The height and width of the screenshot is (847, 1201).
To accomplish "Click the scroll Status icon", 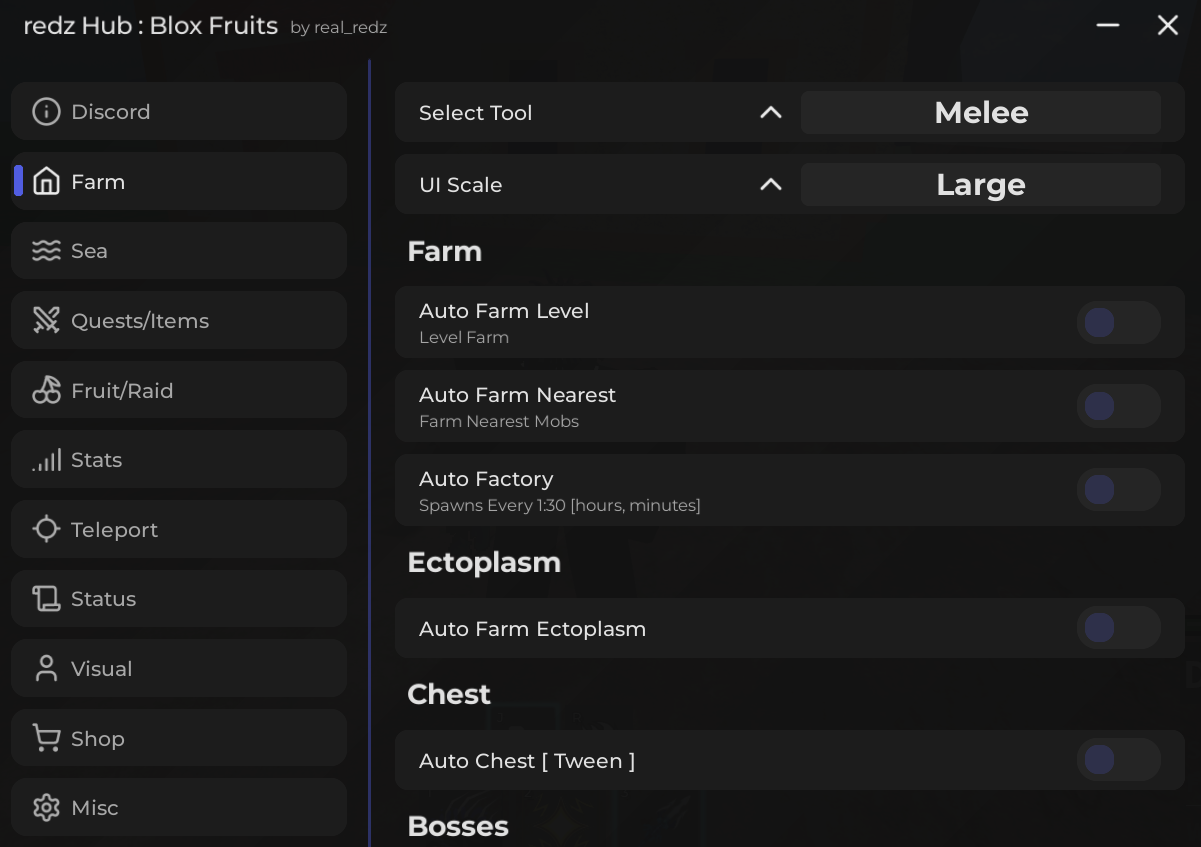I will coord(46,599).
